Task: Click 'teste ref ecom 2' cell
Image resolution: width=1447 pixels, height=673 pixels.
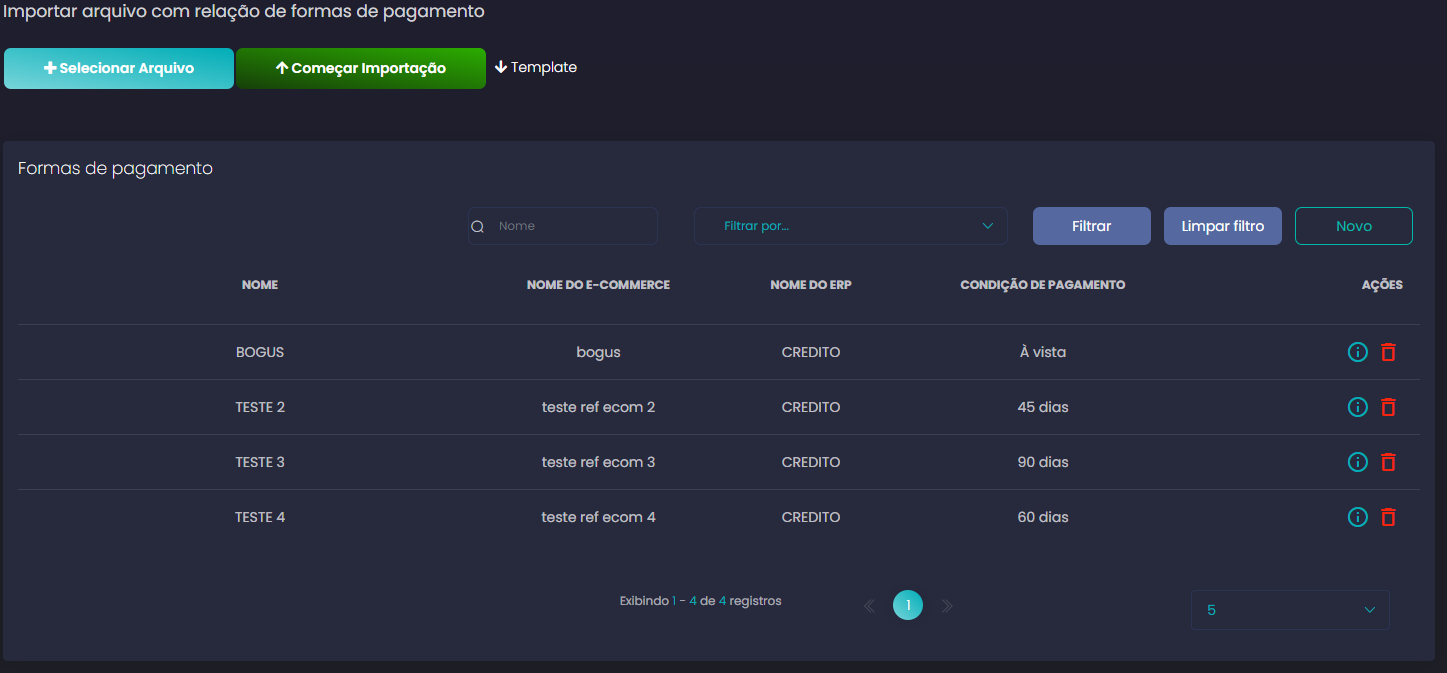Action: click(x=598, y=407)
